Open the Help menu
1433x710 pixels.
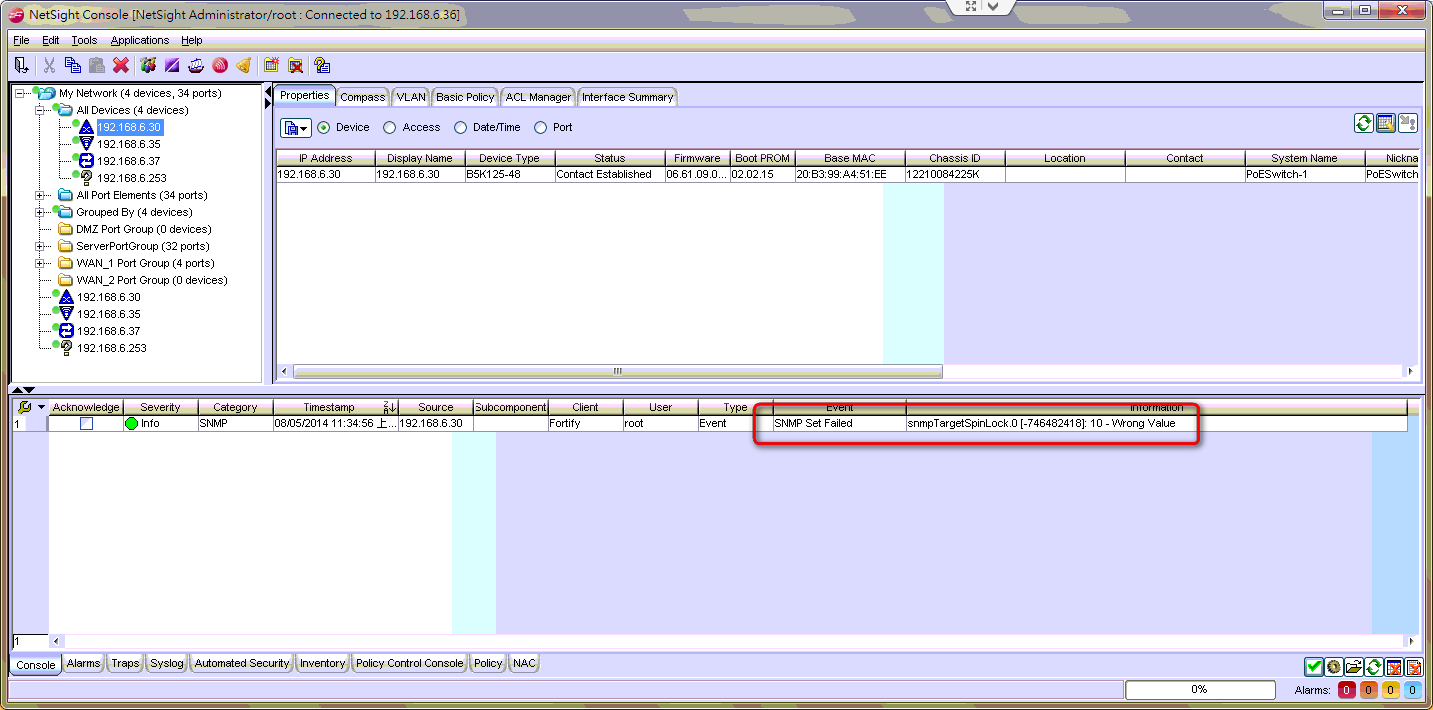click(192, 40)
